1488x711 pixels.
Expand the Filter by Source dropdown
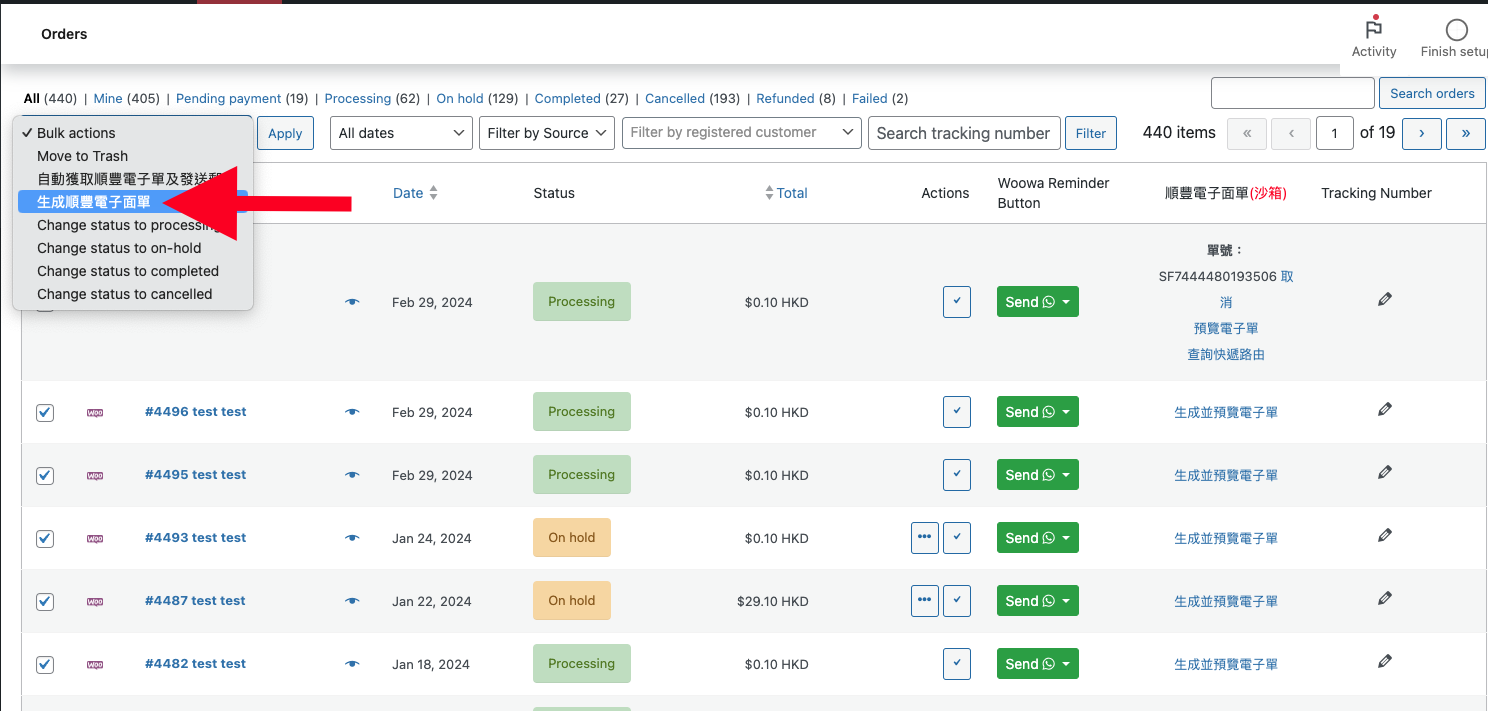[547, 133]
